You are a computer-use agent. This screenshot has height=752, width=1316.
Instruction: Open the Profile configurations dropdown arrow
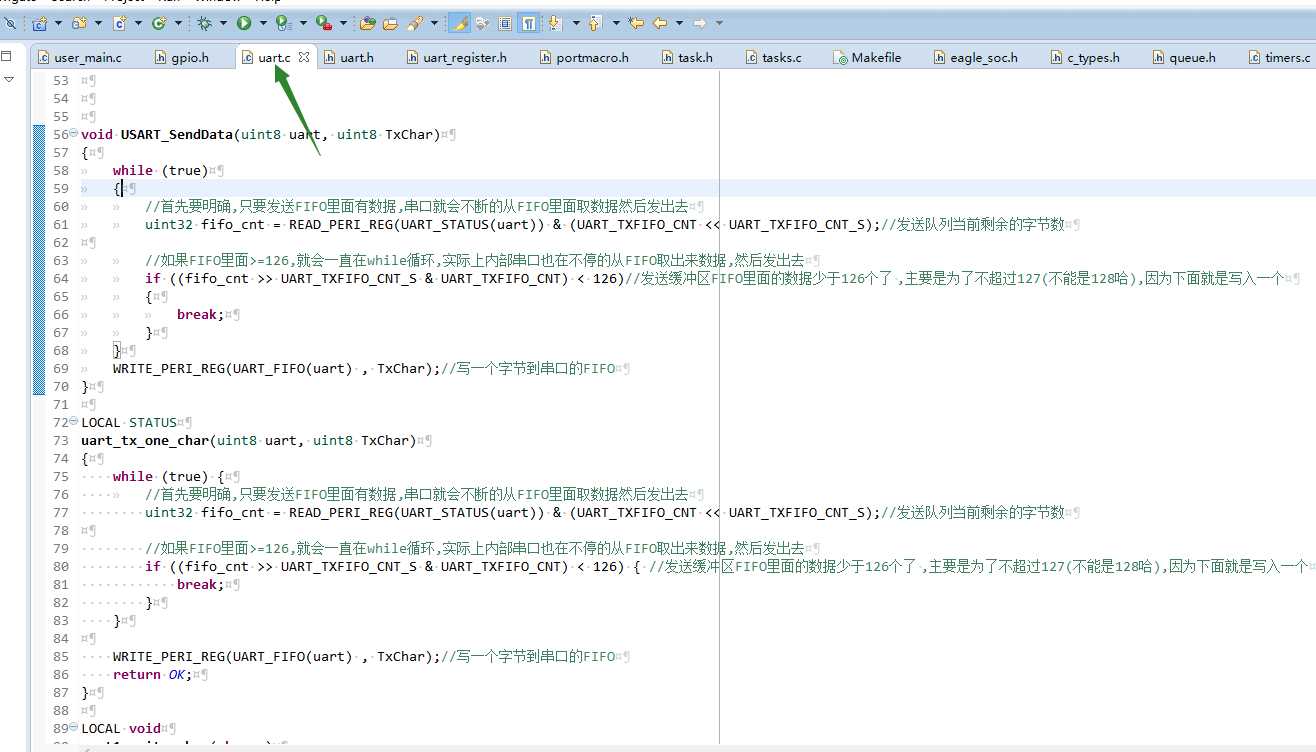[x=303, y=22]
